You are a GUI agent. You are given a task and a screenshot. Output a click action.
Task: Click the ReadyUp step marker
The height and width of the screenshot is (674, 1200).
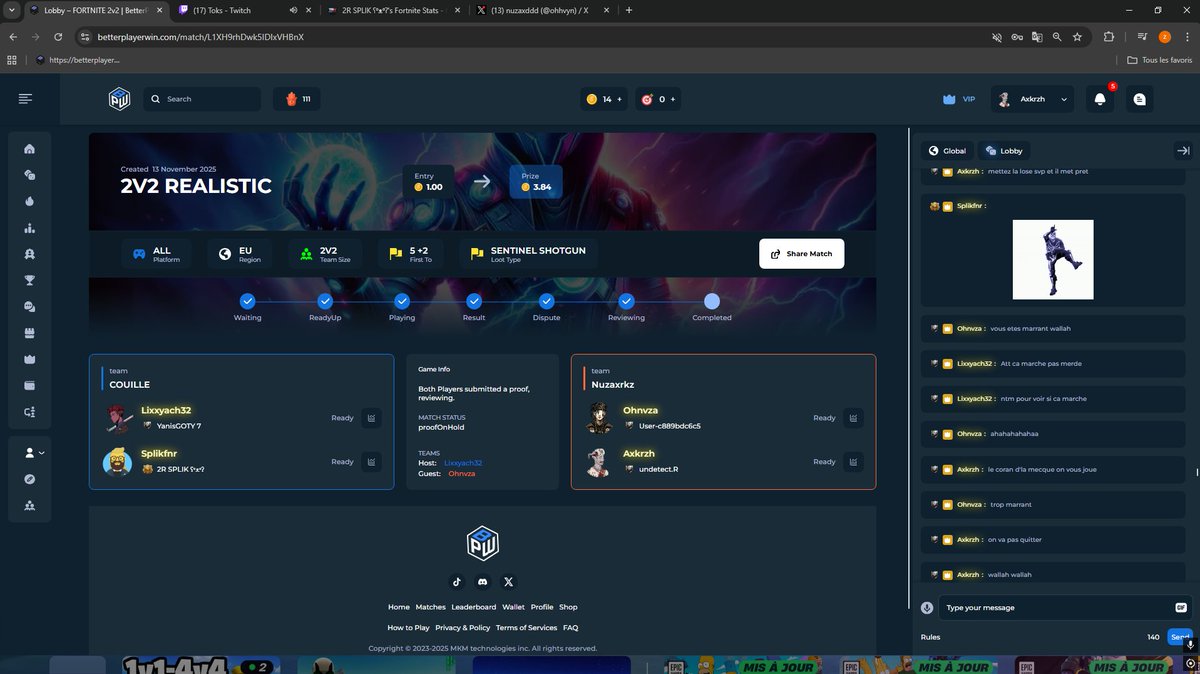click(325, 300)
